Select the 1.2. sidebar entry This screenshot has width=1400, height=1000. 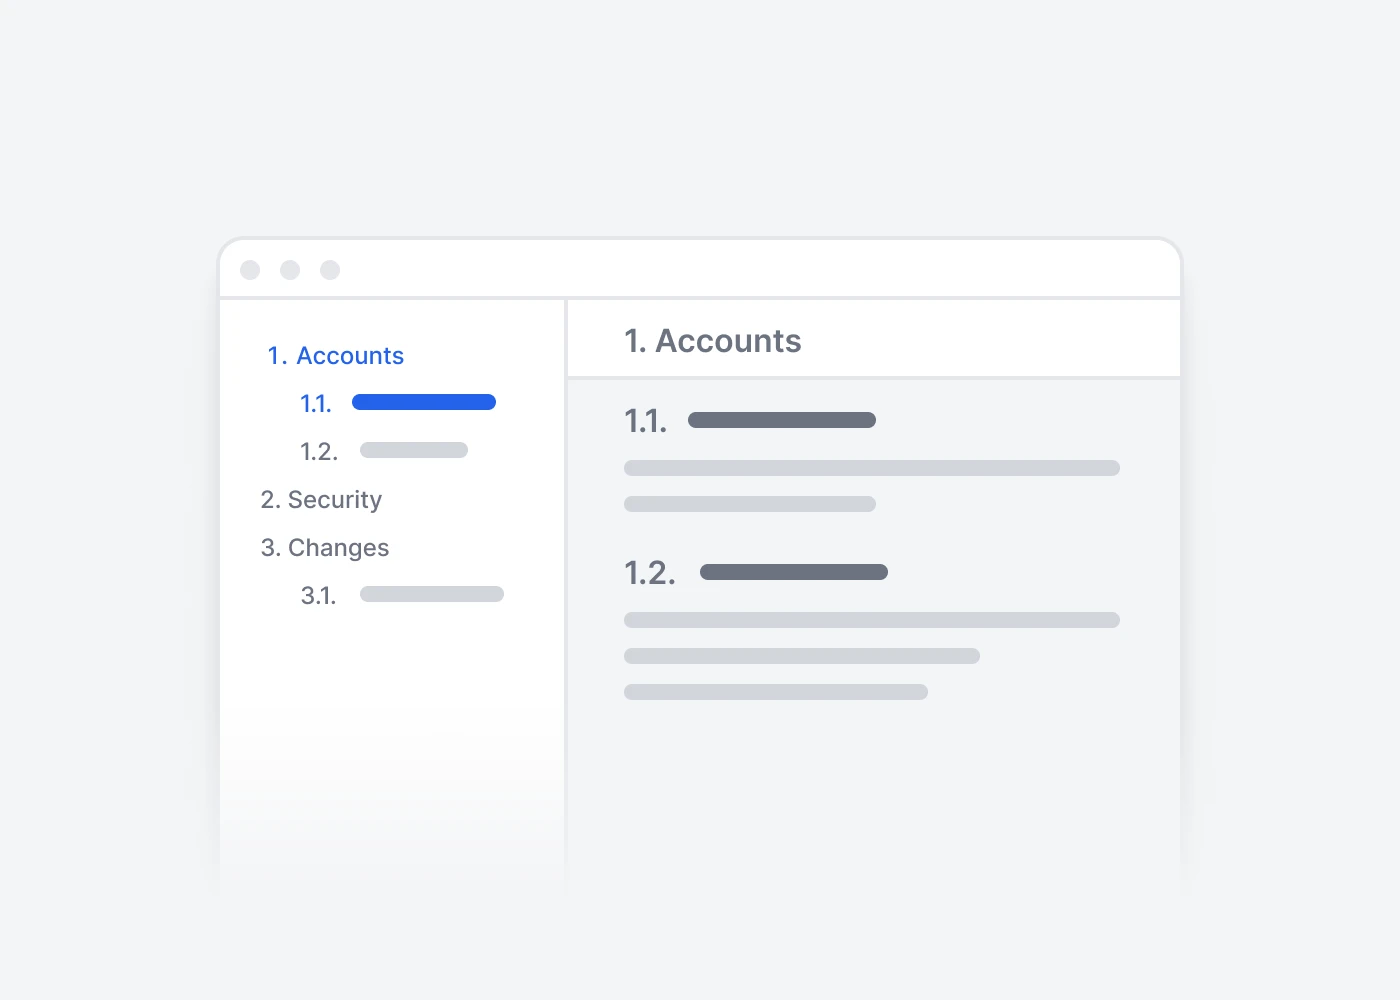tap(319, 452)
